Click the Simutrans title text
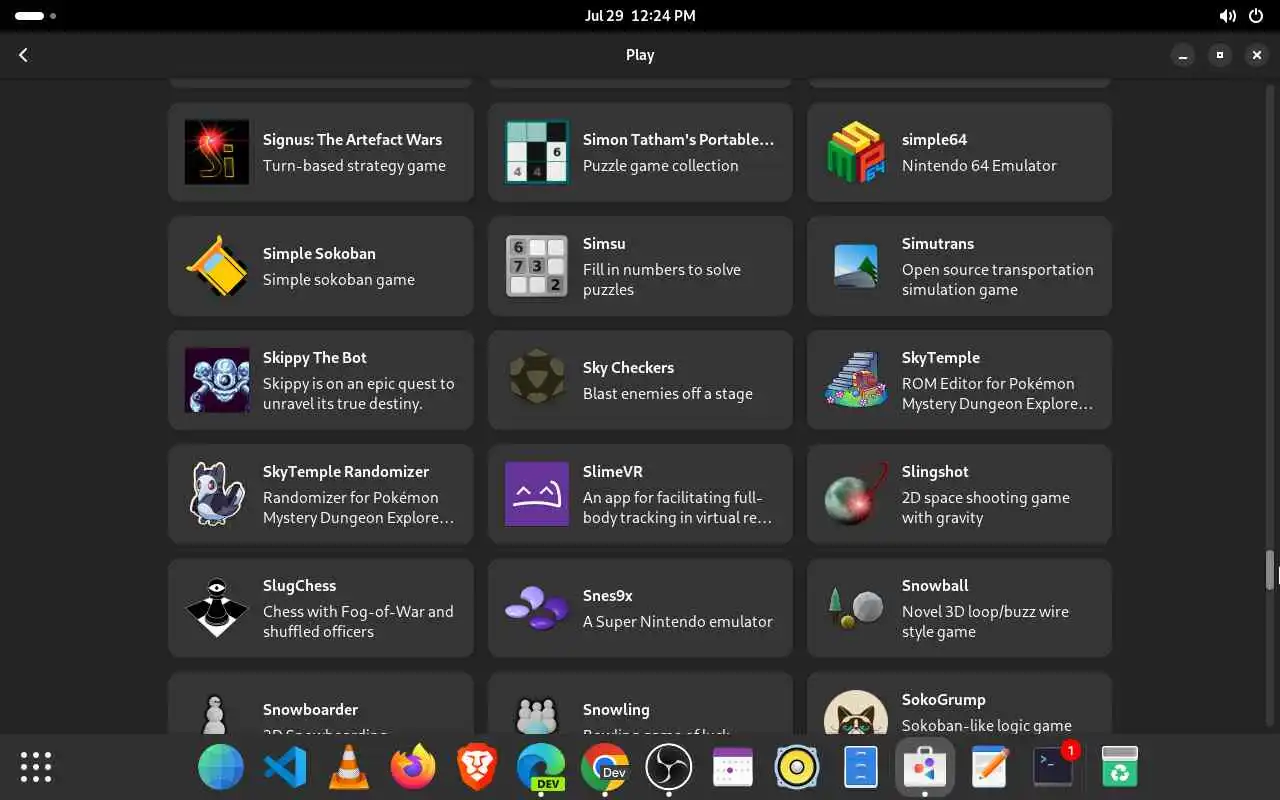 tap(937, 244)
